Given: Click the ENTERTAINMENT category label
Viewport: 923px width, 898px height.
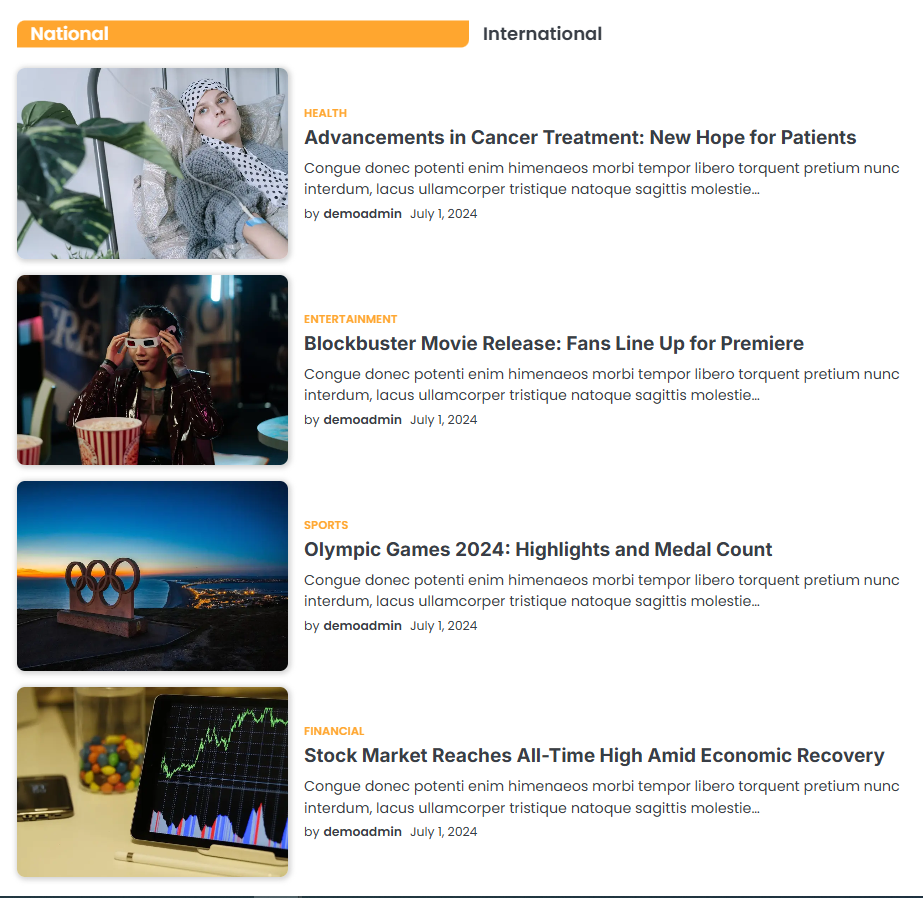Looking at the screenshot, I should coord(350,319).
